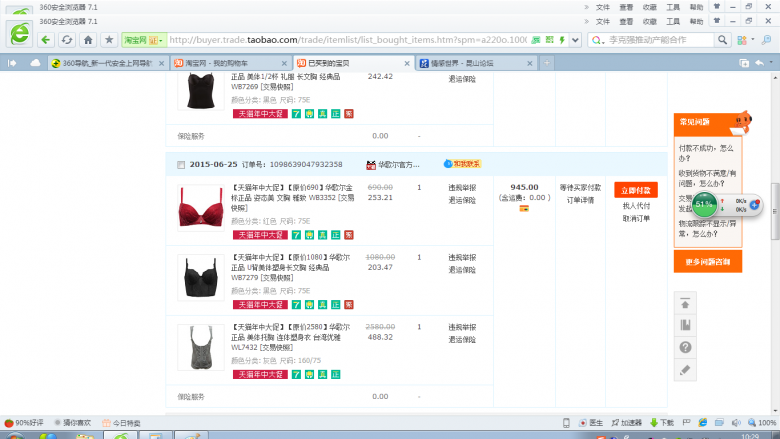
Task: Click the green 51% accelerator ball
Action: point(704,204)
